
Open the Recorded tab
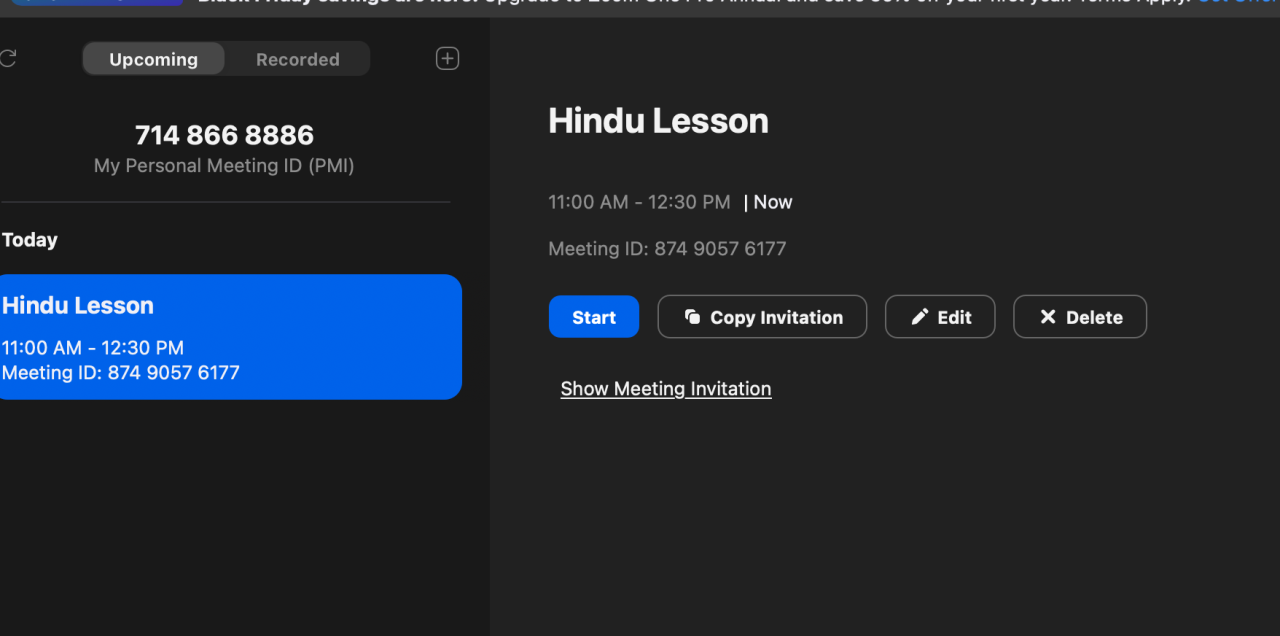[x=297, y=59]
